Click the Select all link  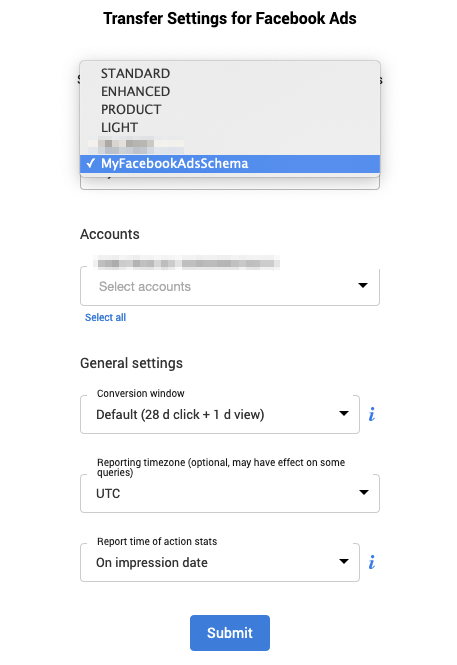106,317
